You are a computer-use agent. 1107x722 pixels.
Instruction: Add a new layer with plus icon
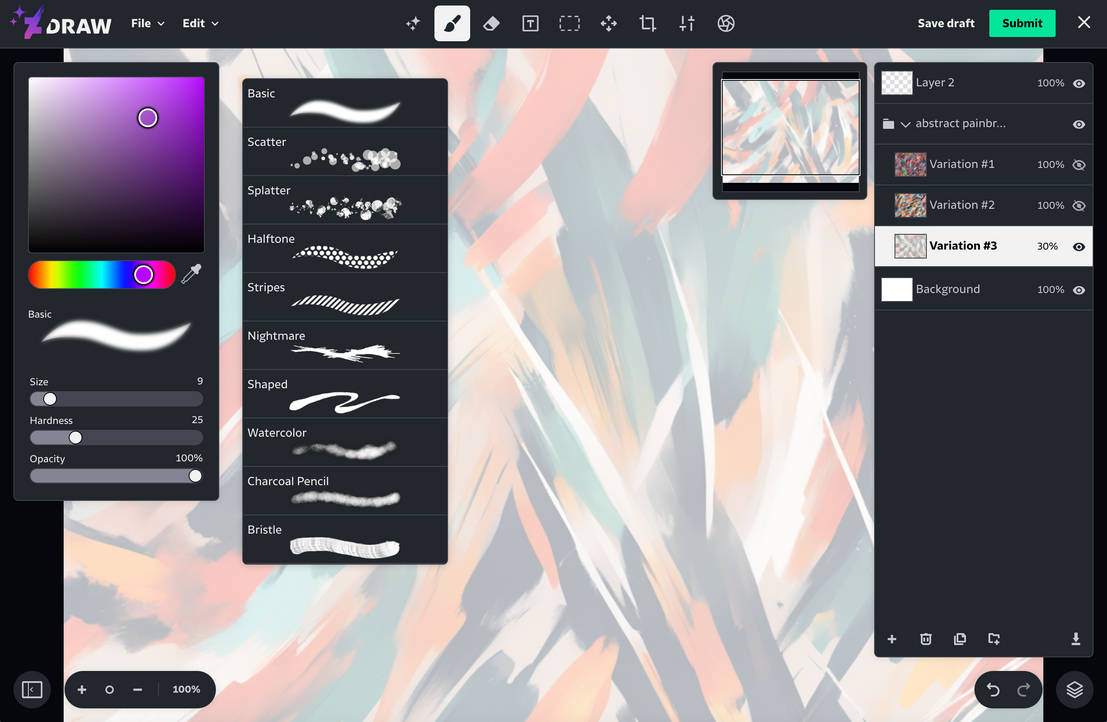point(892,639)
